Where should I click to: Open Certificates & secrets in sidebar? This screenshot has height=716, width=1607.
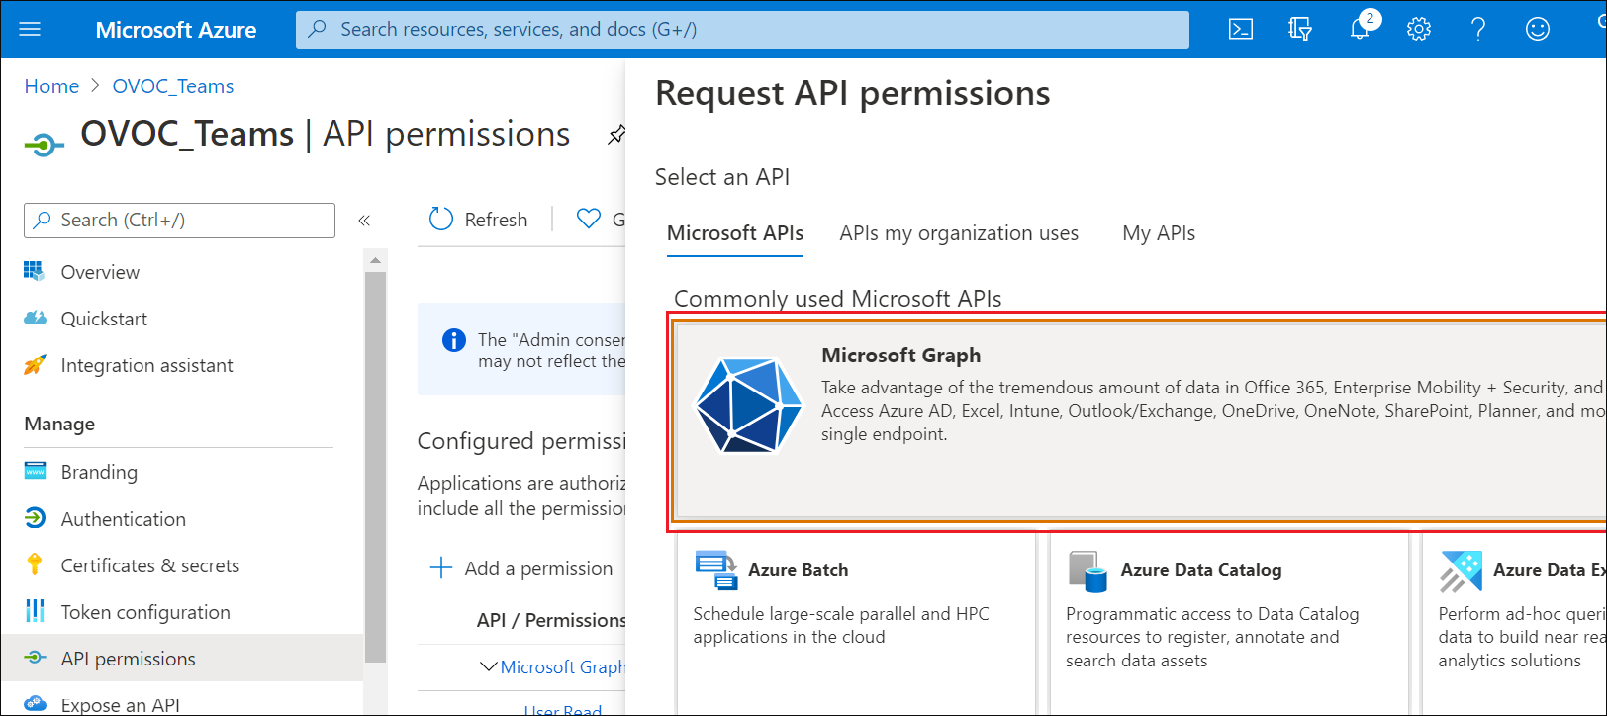[149, 566]
